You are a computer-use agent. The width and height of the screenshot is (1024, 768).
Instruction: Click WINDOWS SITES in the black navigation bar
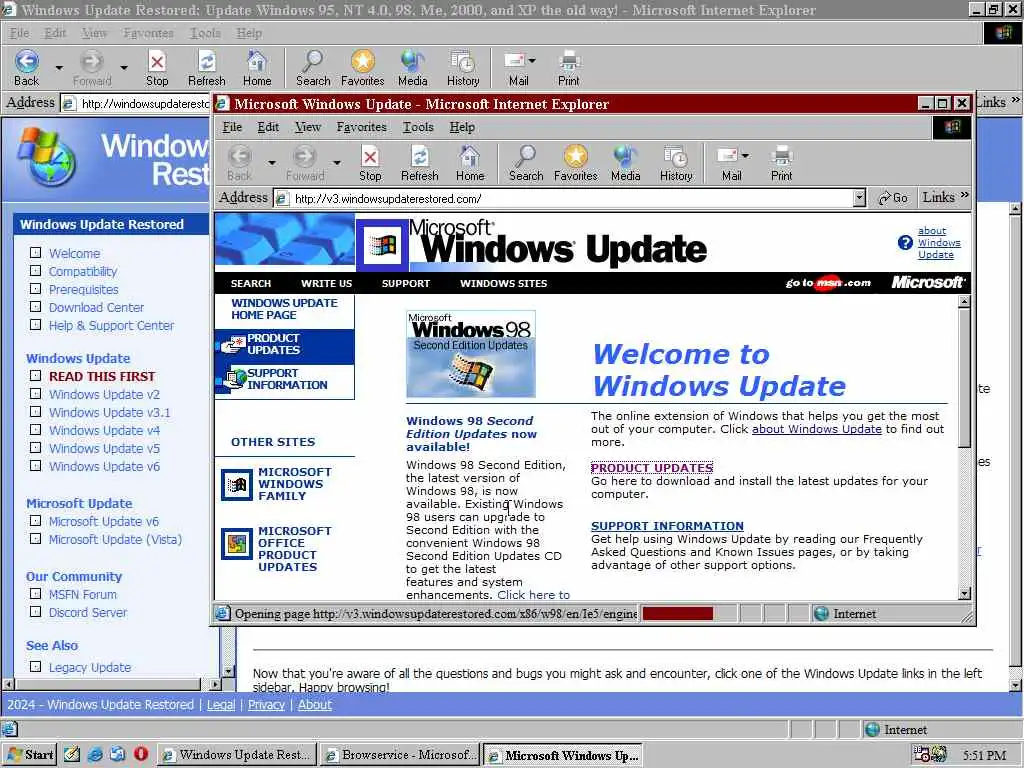pos(504,283)
